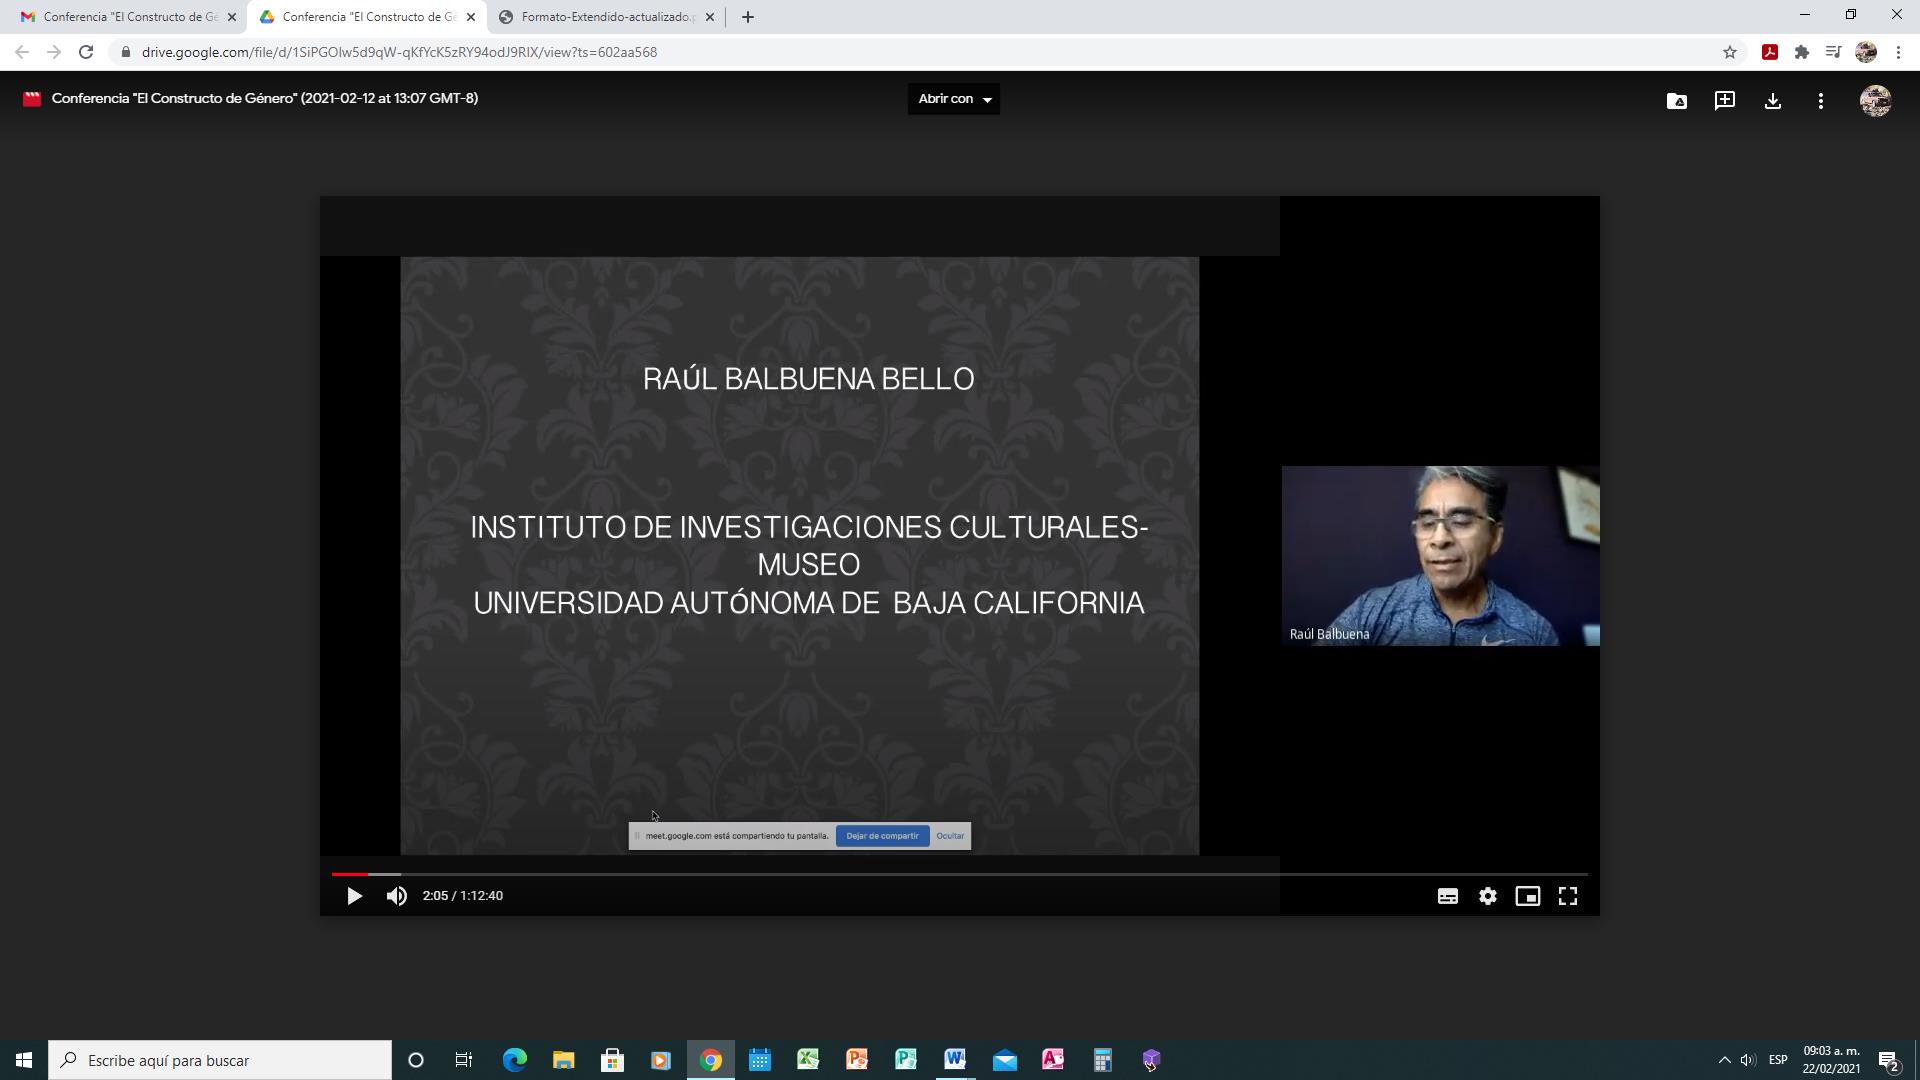The height and width of the screenshot is (1080, 1920).
Task: Add a shortcut to Drive icon
Action: point(1677,100)
